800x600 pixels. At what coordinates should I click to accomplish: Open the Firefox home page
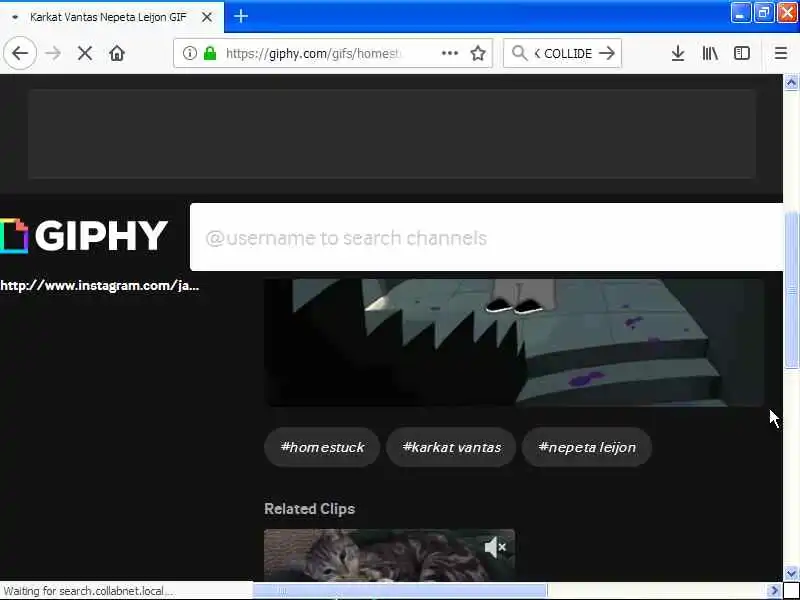pyautogui.click(x=117, y=53)
